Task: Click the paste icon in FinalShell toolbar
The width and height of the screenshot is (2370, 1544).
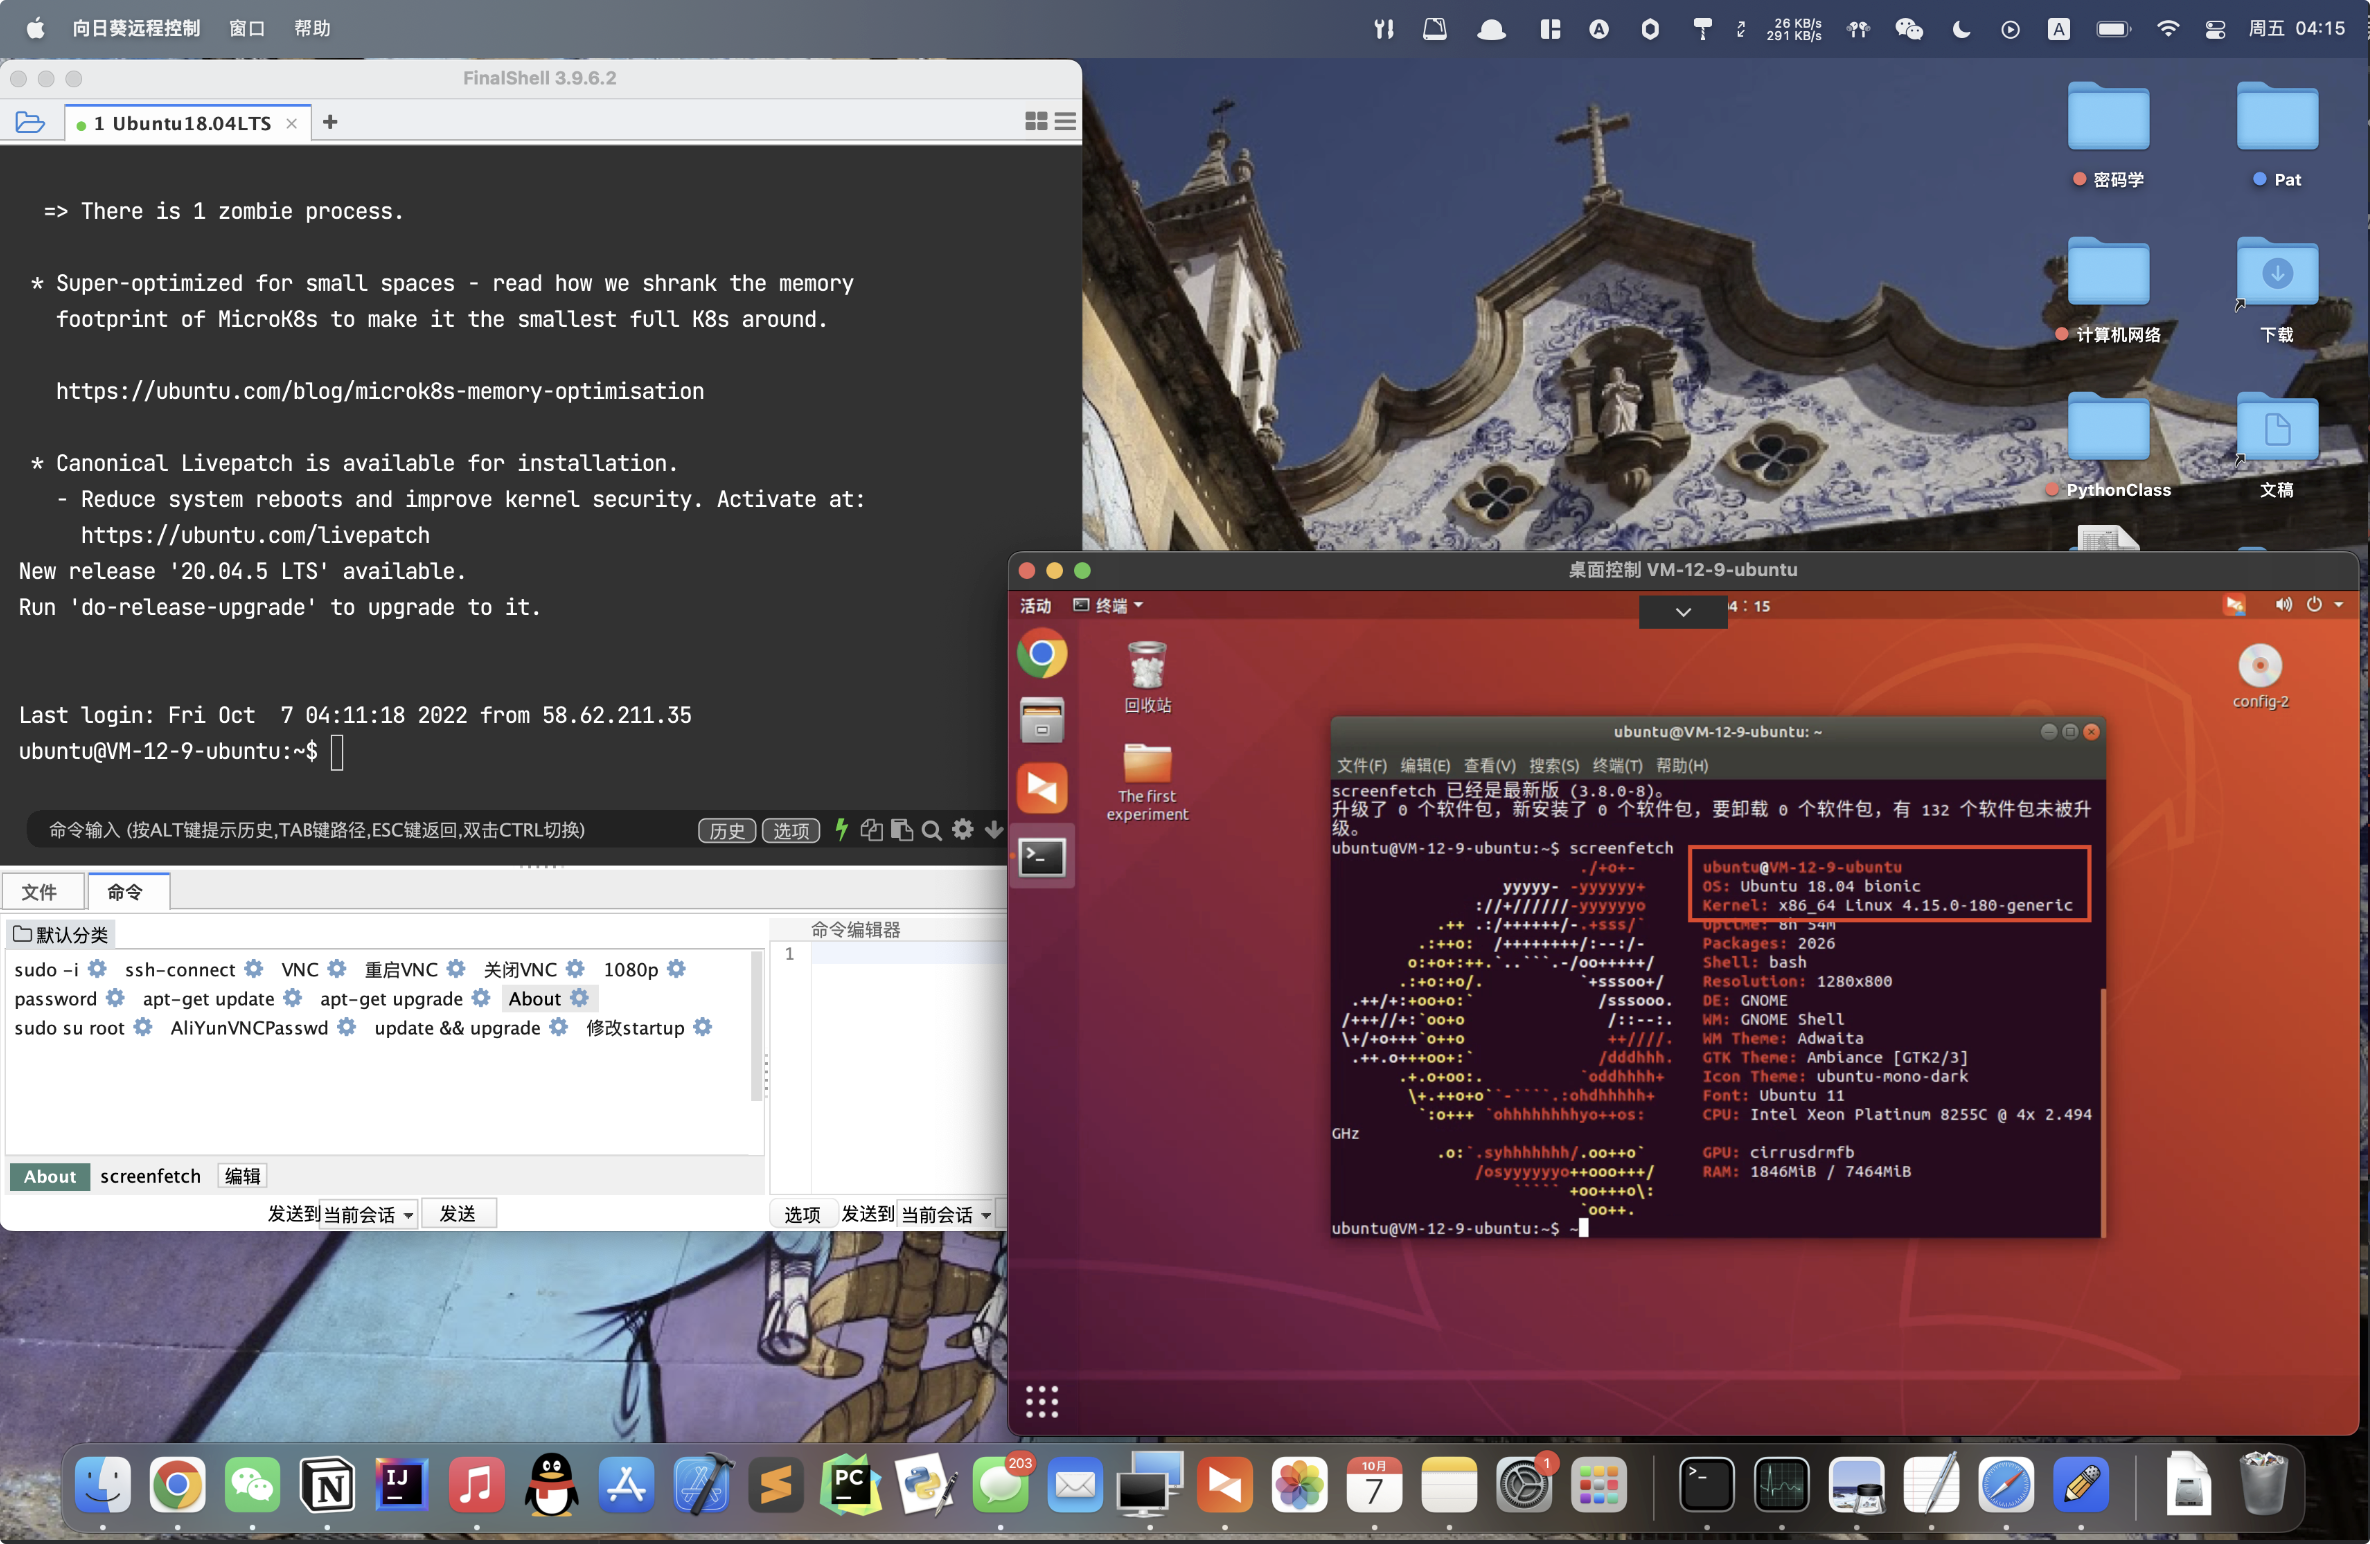Action: tap(902, 830)
